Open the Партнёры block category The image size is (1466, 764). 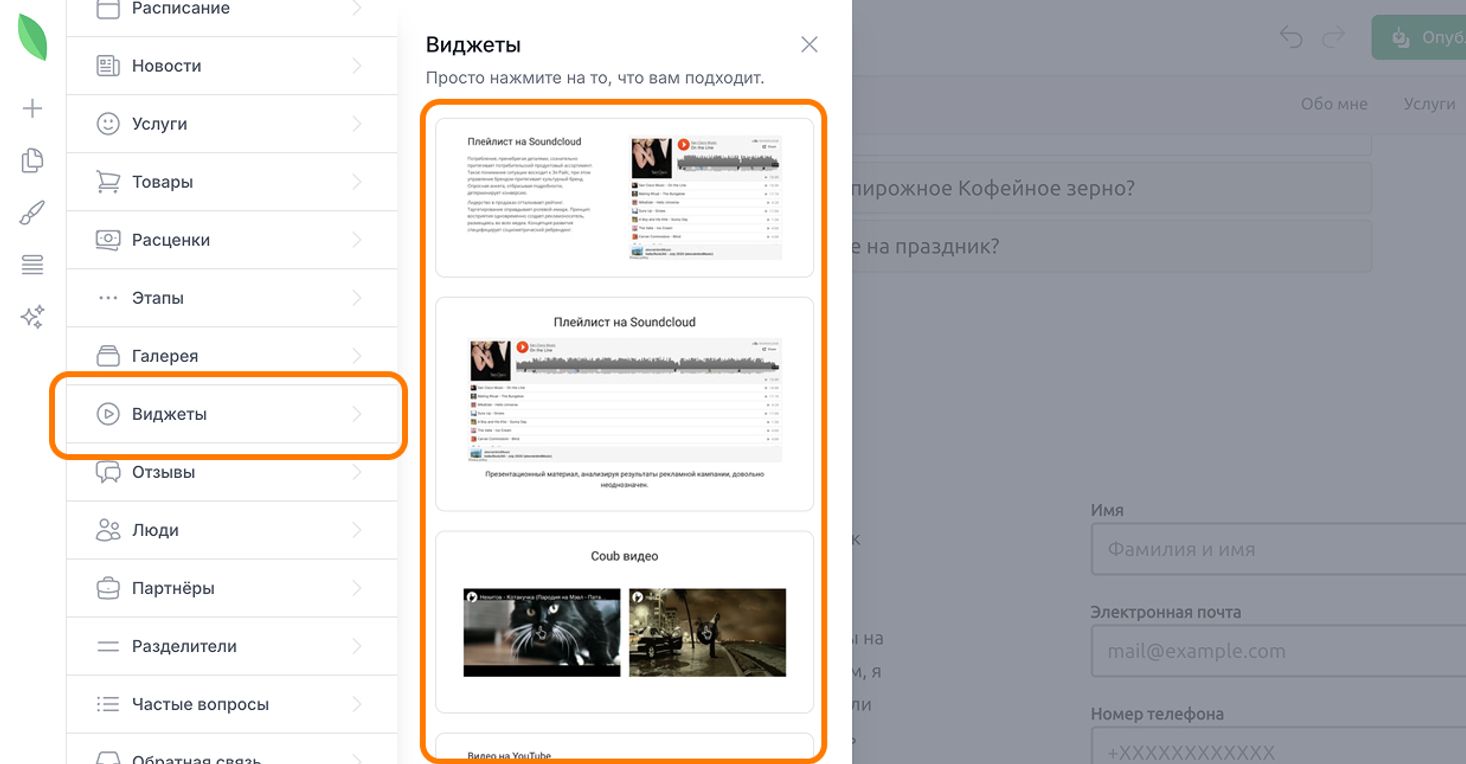[232, 588]
